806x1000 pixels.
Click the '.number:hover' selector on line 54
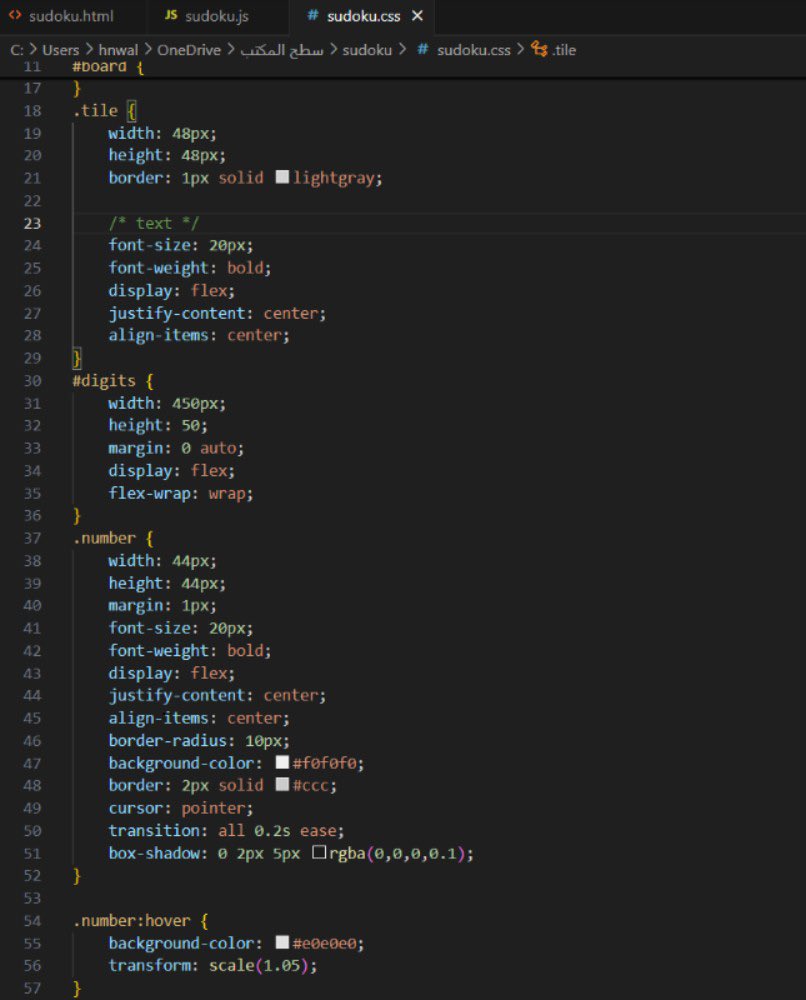tap(132, 921)
